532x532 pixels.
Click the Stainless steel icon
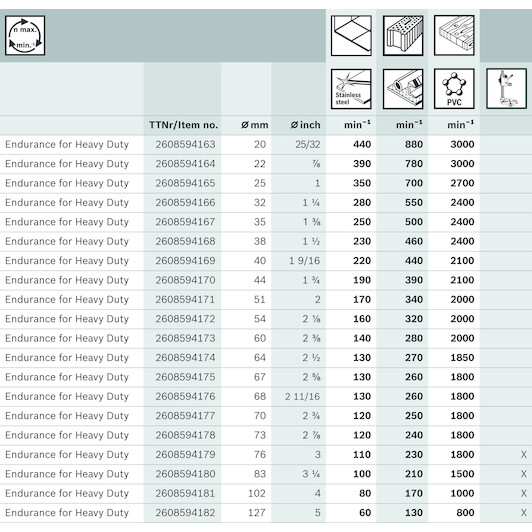pos(351,89)
